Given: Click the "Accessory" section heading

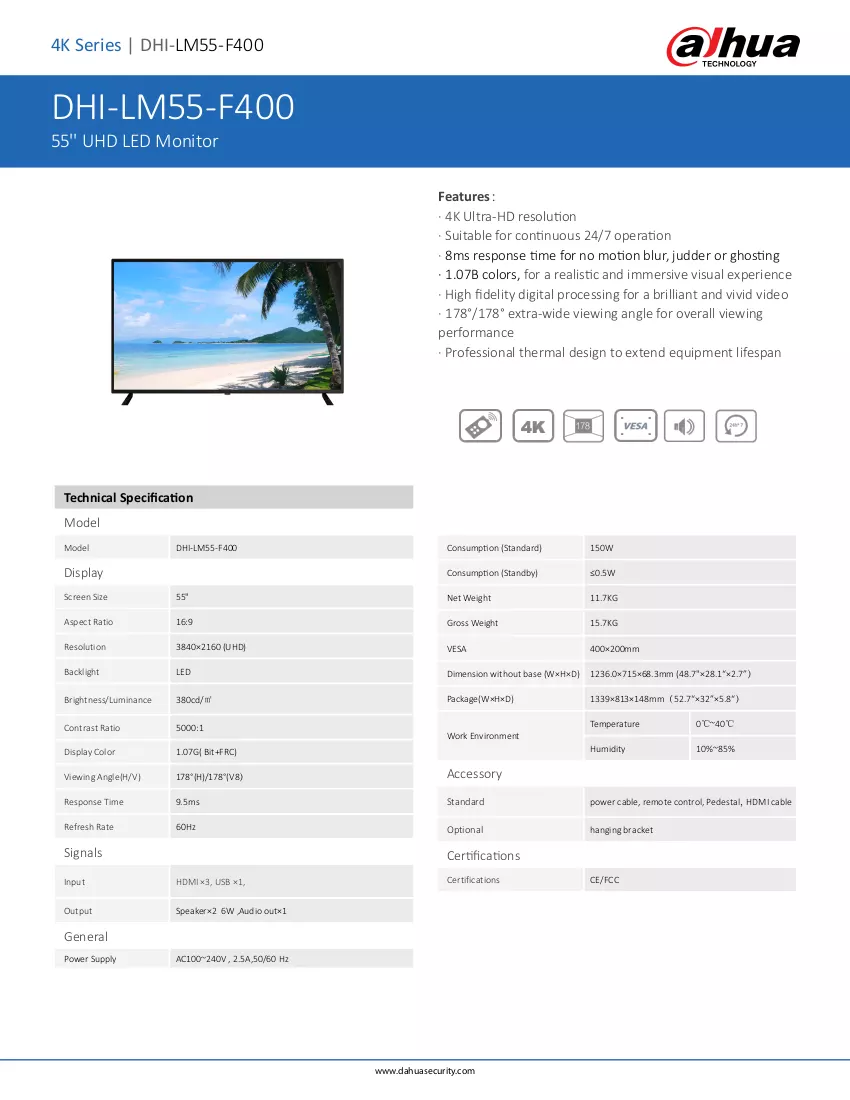Looking at the screenshot, I should click(x=474, y=774).
